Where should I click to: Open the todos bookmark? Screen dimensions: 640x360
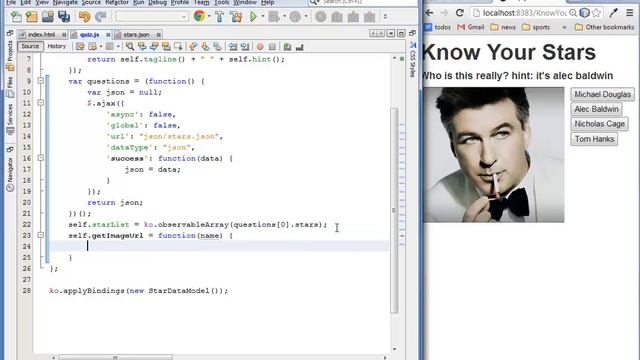coord(437,27)
